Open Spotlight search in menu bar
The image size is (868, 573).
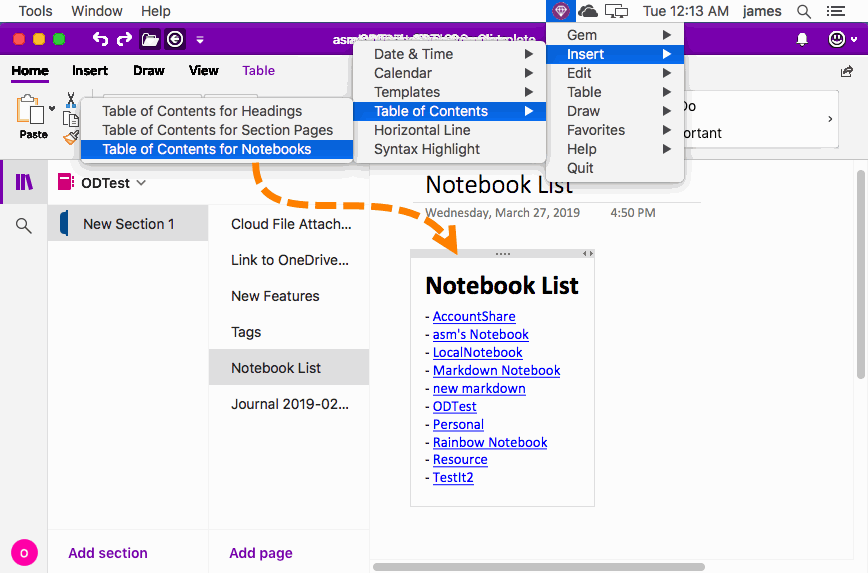[804, 11]
